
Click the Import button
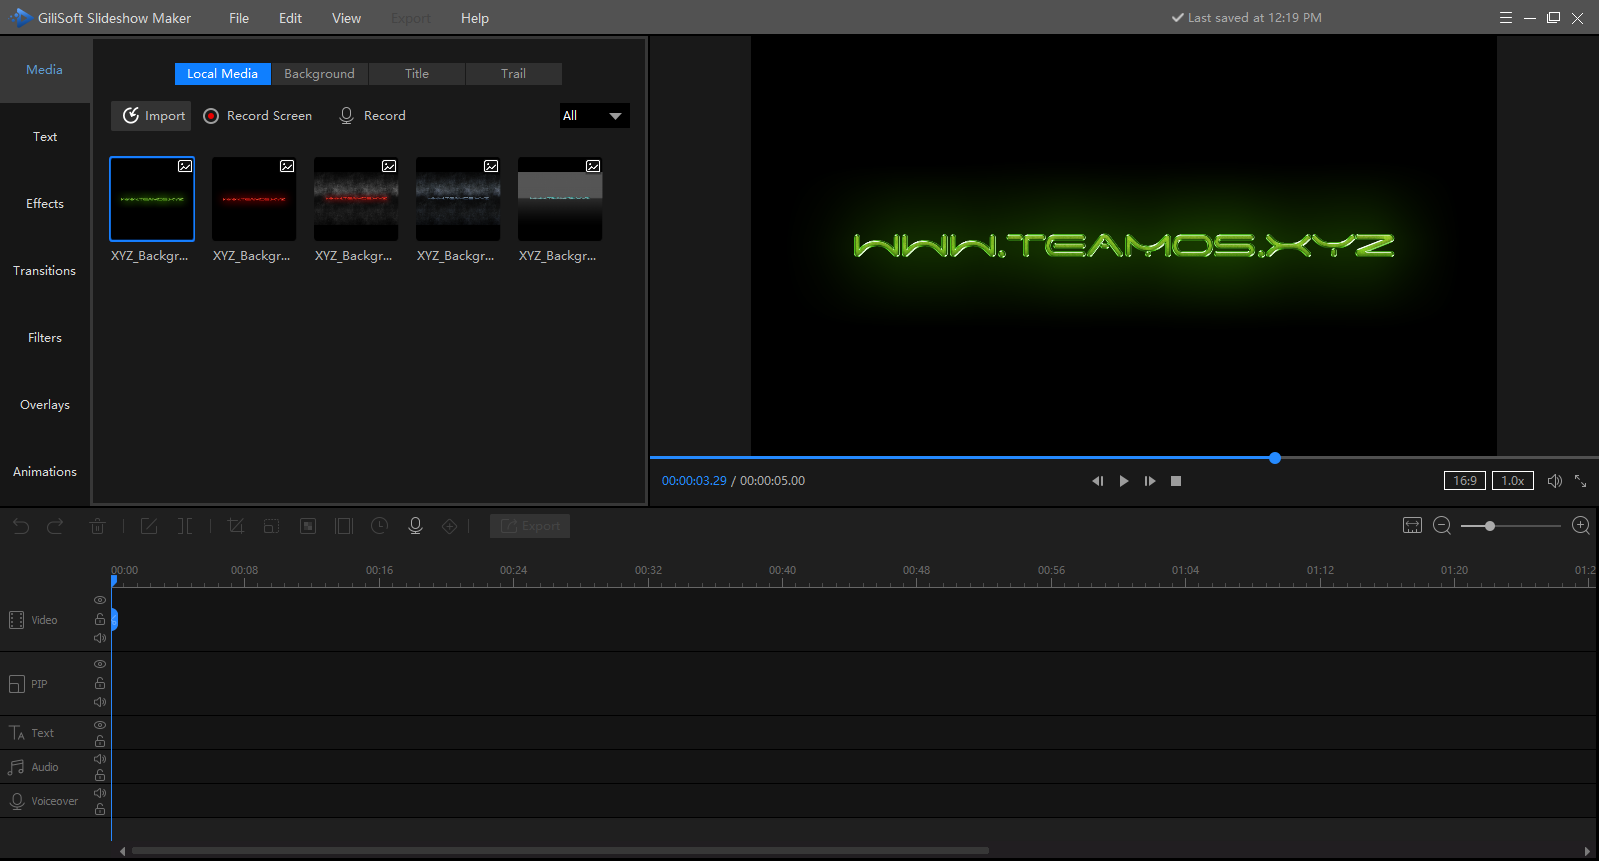click(x=151, y=116)
